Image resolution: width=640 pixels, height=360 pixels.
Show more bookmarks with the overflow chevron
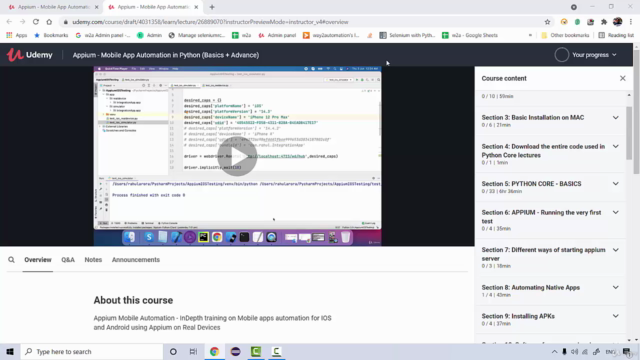pyautogui.click(x=530, y=36)
